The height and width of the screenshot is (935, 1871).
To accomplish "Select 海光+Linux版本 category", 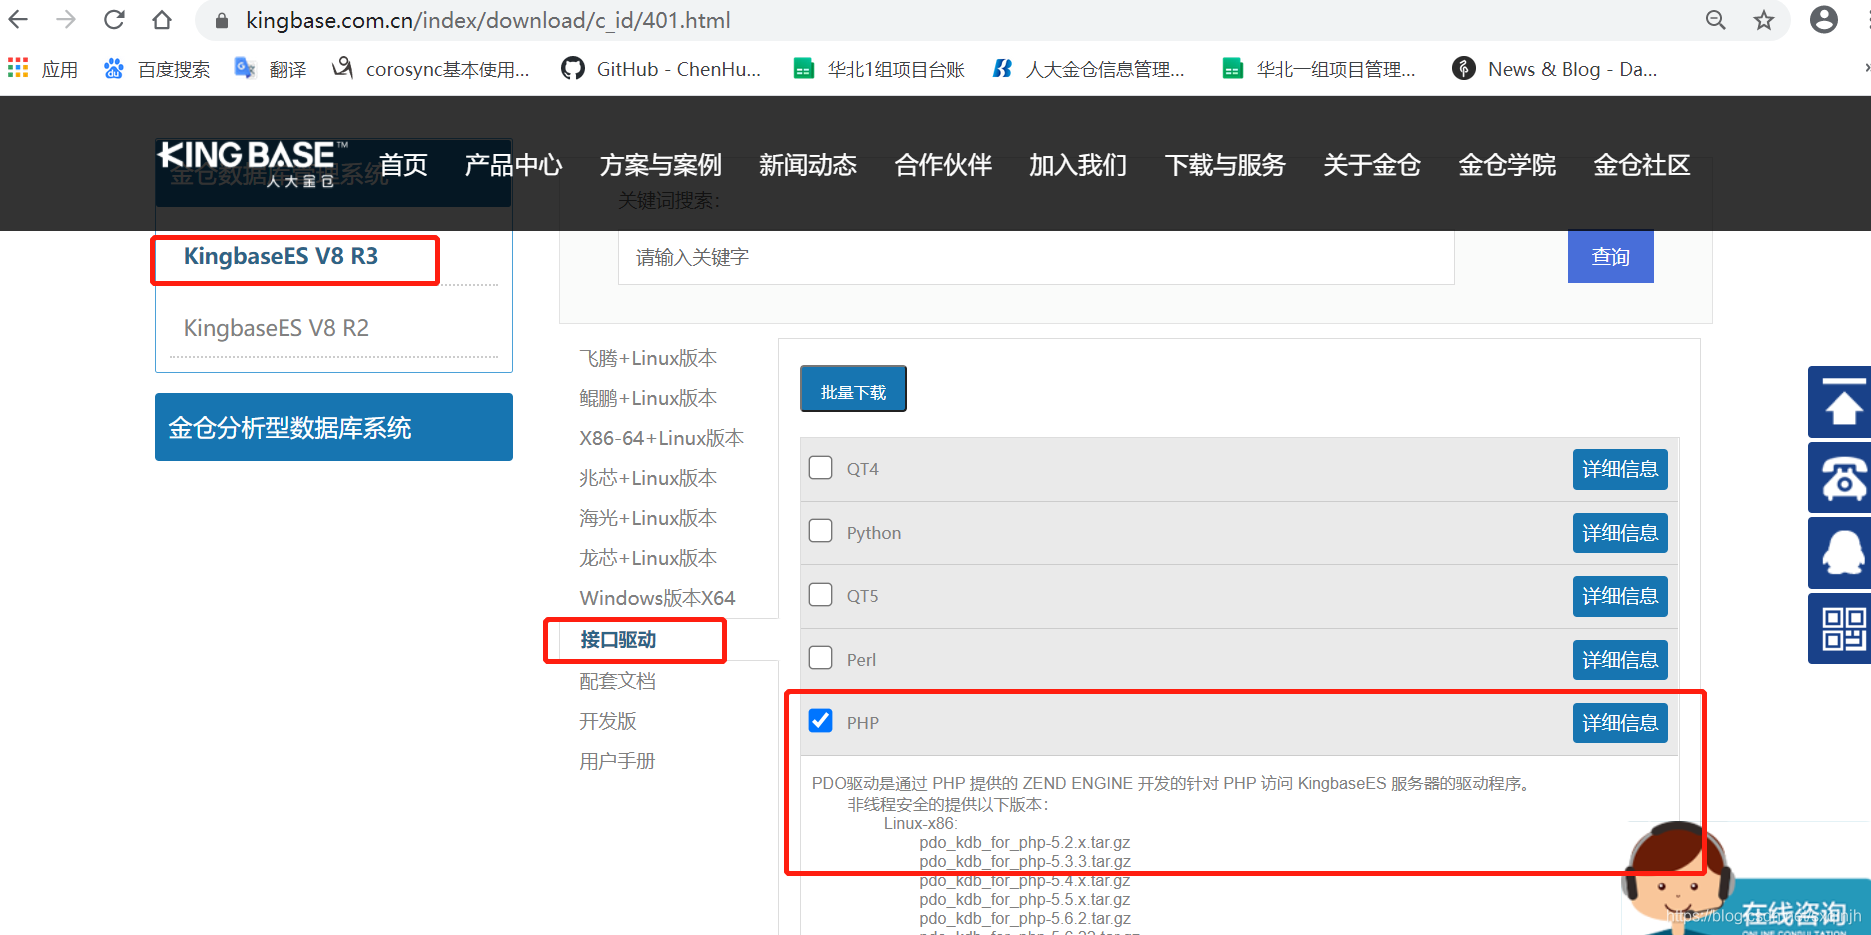I will [x=648, y=518].
